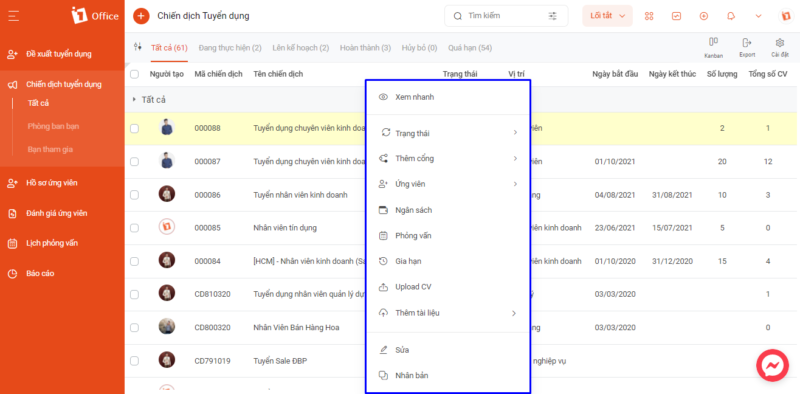Choose Phỏng vấn in the context menu
Image resolution: width=800 pixels, height=394 pixels.
point(448,236)
